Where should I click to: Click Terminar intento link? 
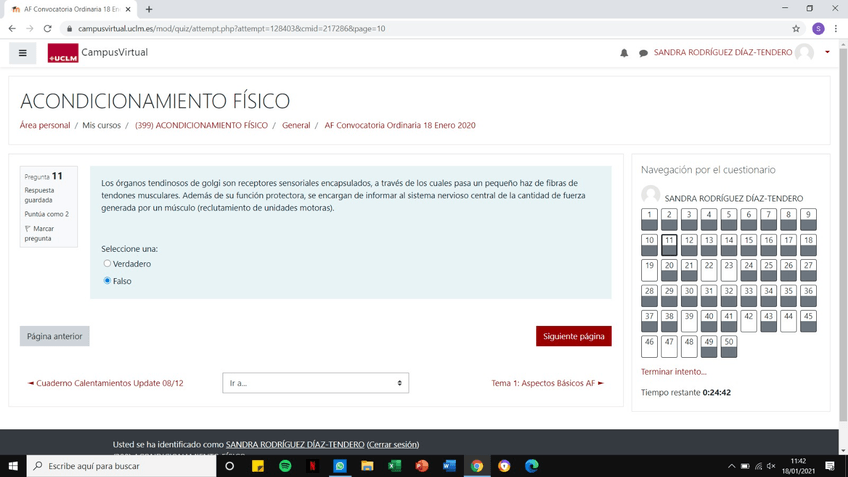pyautogui.click(x=673, y=372)
